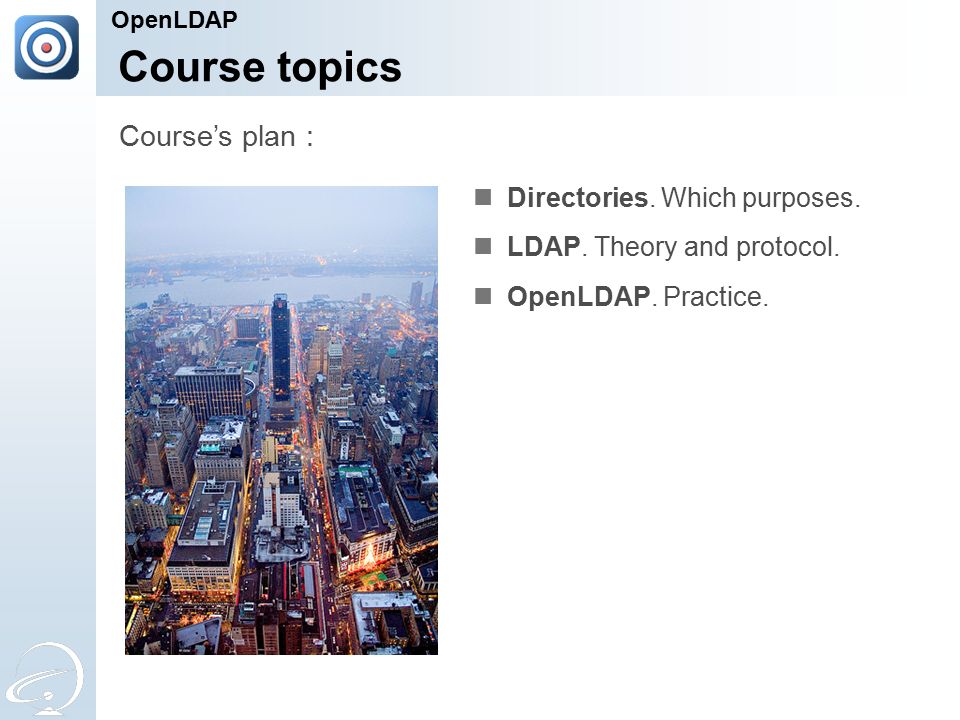Click the bold word Directories

coord(577,198)
